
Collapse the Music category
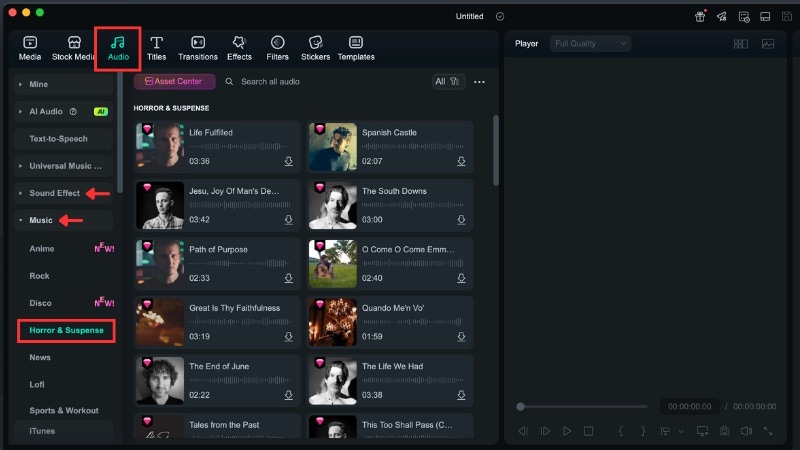63,220
